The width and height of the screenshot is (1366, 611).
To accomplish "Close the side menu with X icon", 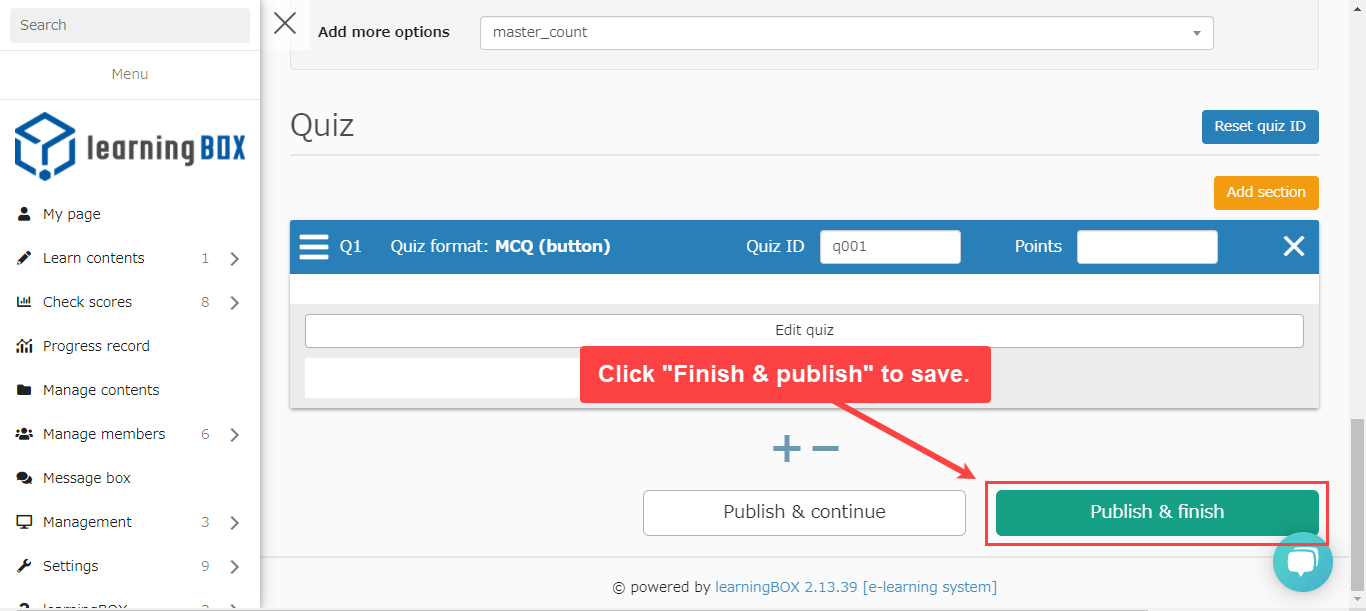I will pos(285,24).
